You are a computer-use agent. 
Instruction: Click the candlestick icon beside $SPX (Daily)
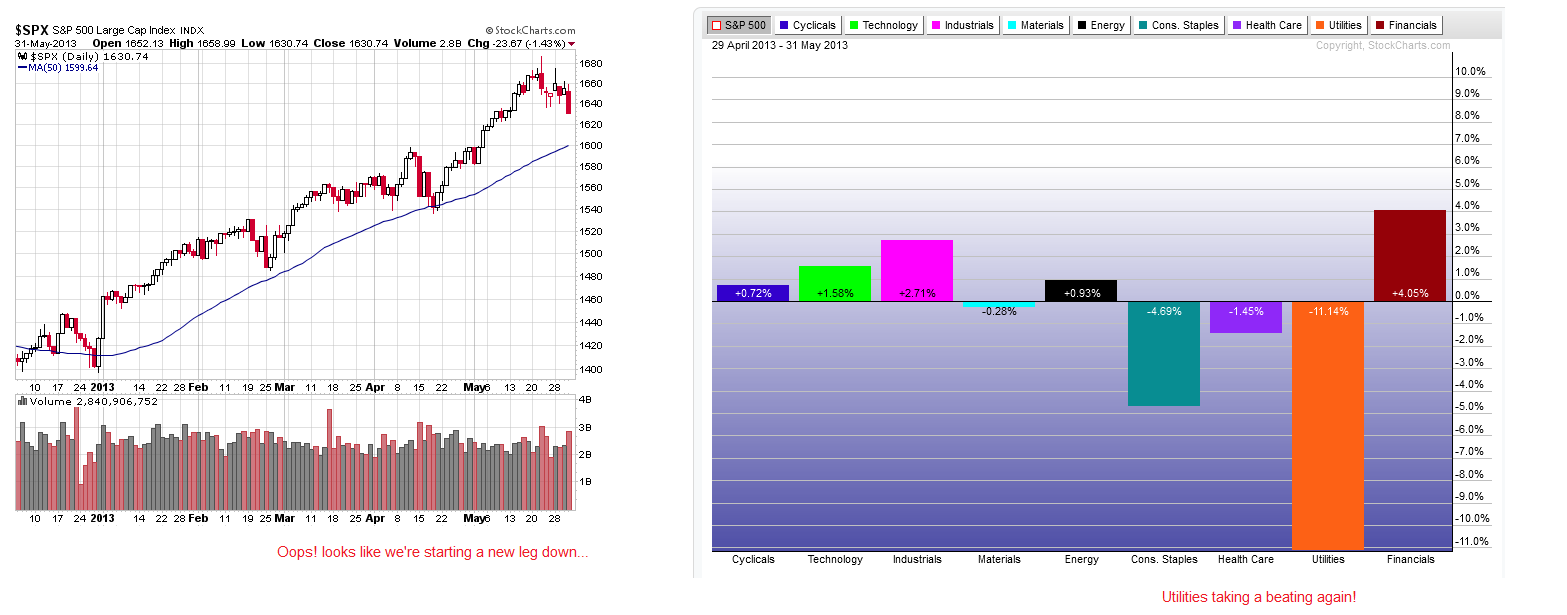pyautogui.click(x=21, y=56)
